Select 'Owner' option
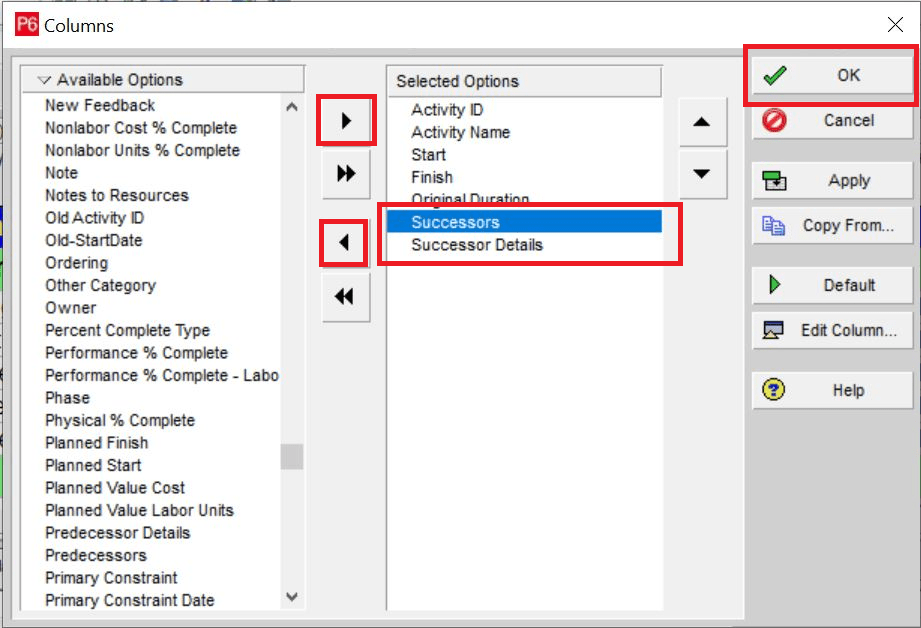 [70, 308]
